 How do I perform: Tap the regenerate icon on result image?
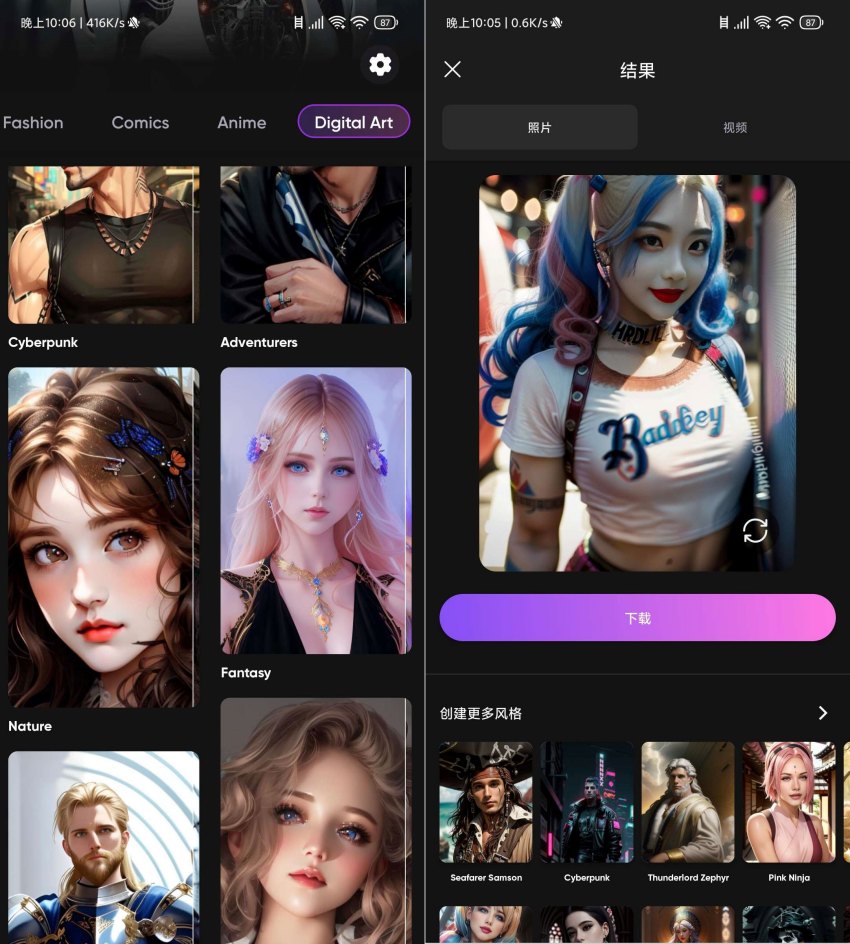click(755, 530)
